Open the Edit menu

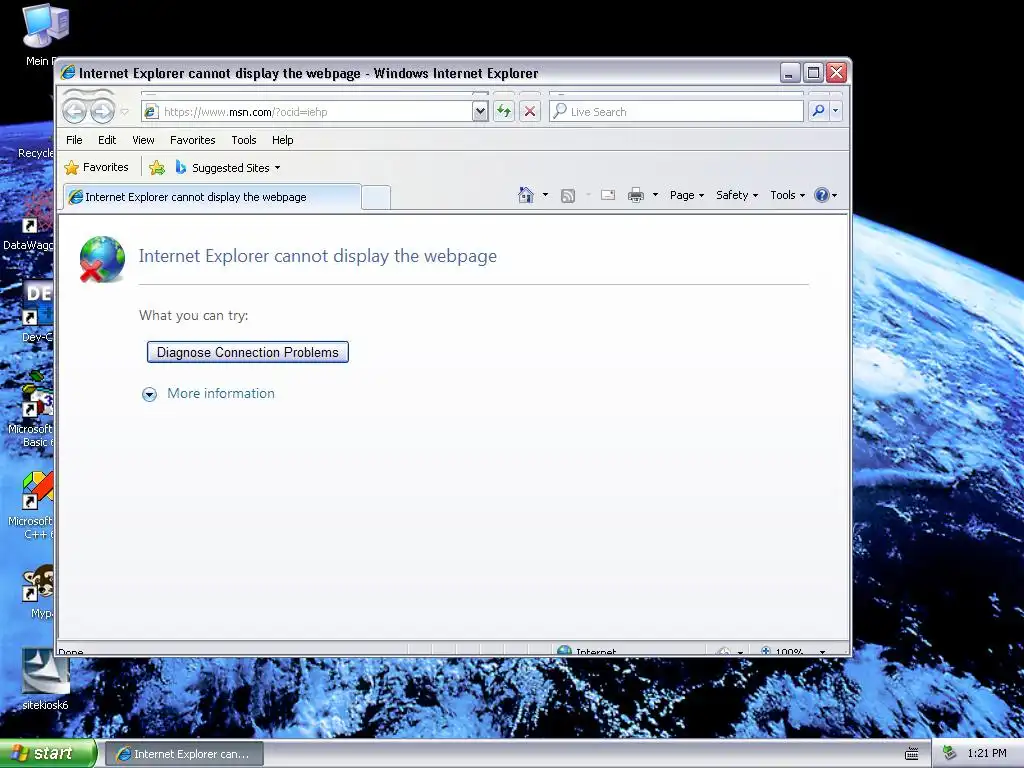(107, 140)
